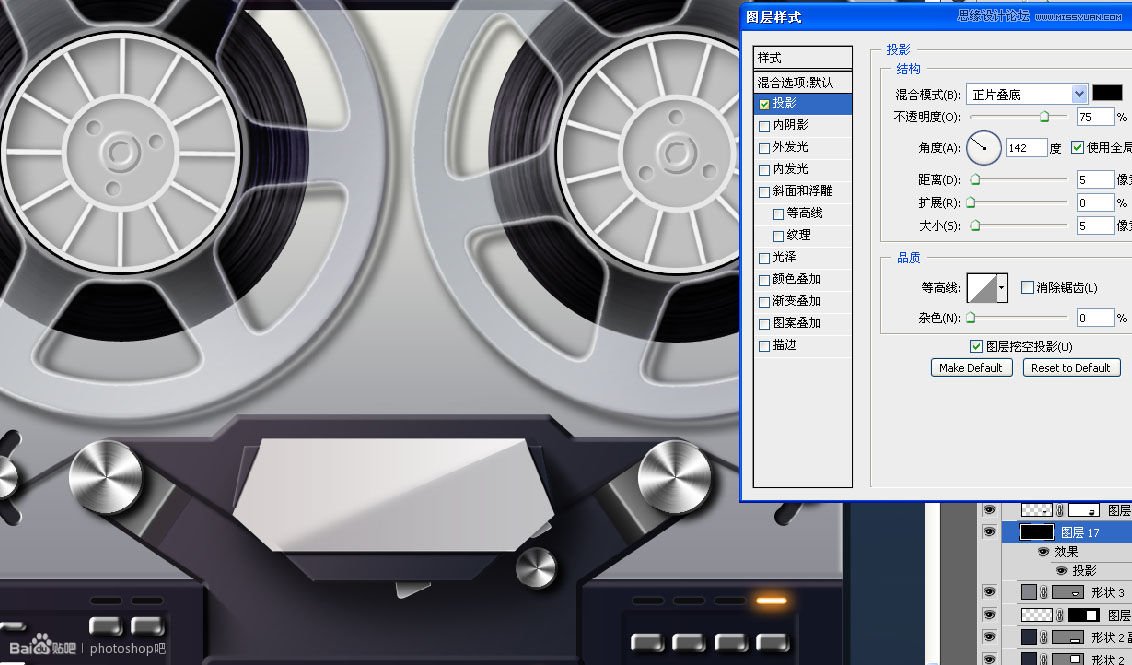Uncheck the 投影 drop shadow checkbox
Screen dimensions: 1132x665
[x=765, y=104]
